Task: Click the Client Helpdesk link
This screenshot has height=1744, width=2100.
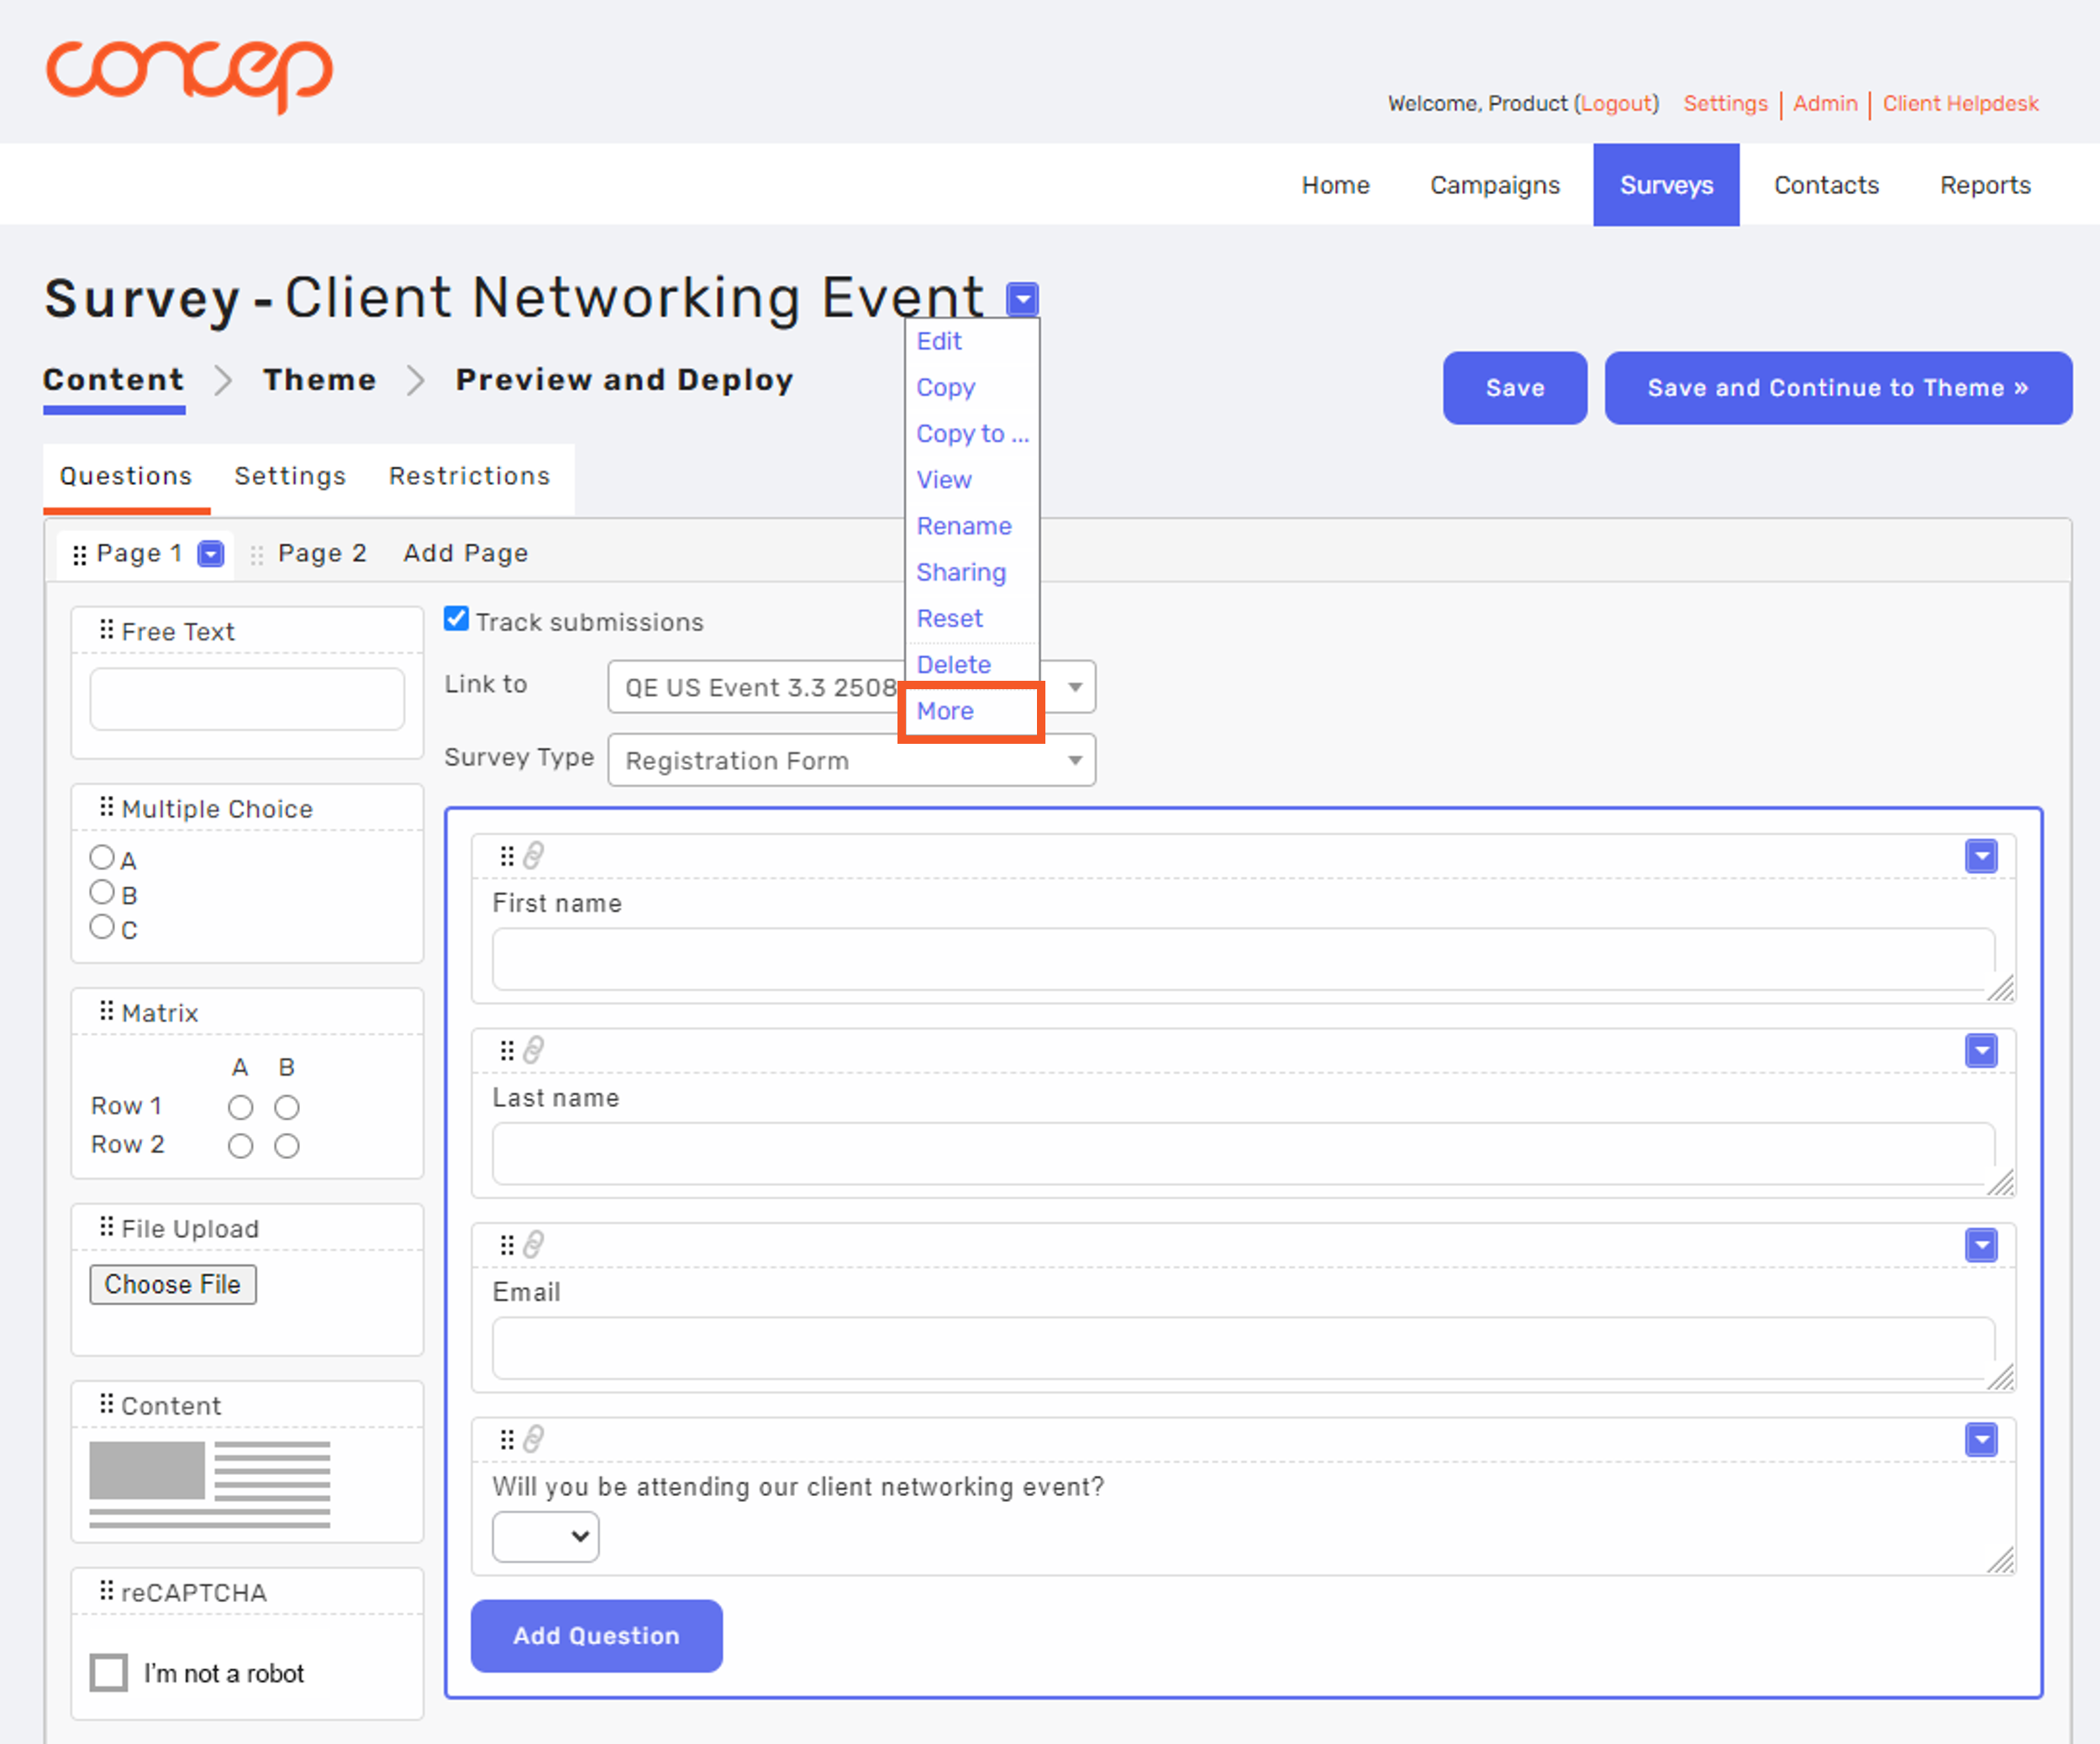Action: coord(1960,104)
